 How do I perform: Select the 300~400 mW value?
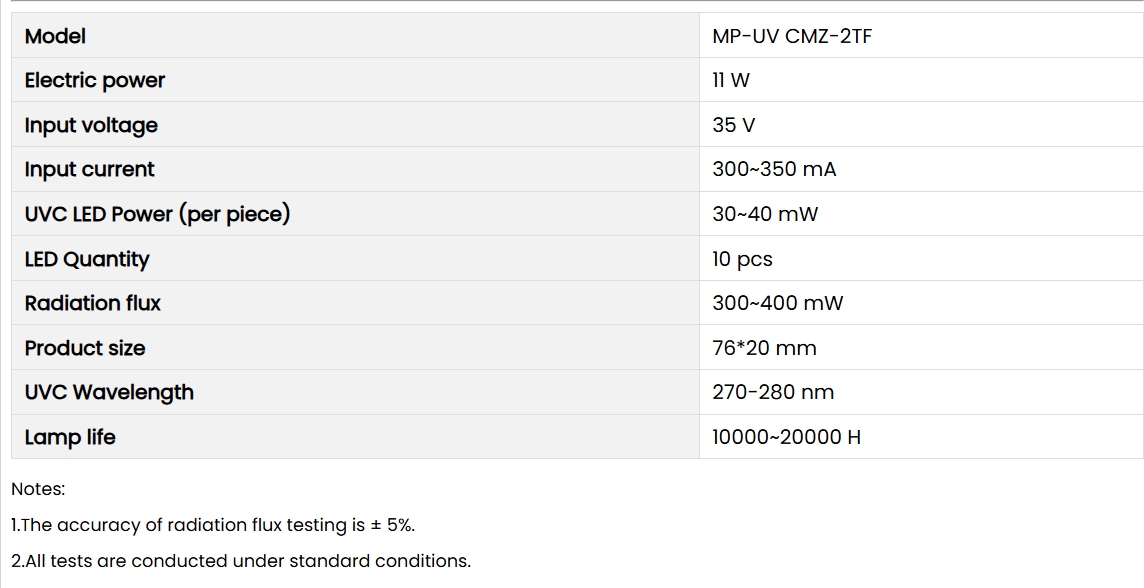click(x=778, y=303)
